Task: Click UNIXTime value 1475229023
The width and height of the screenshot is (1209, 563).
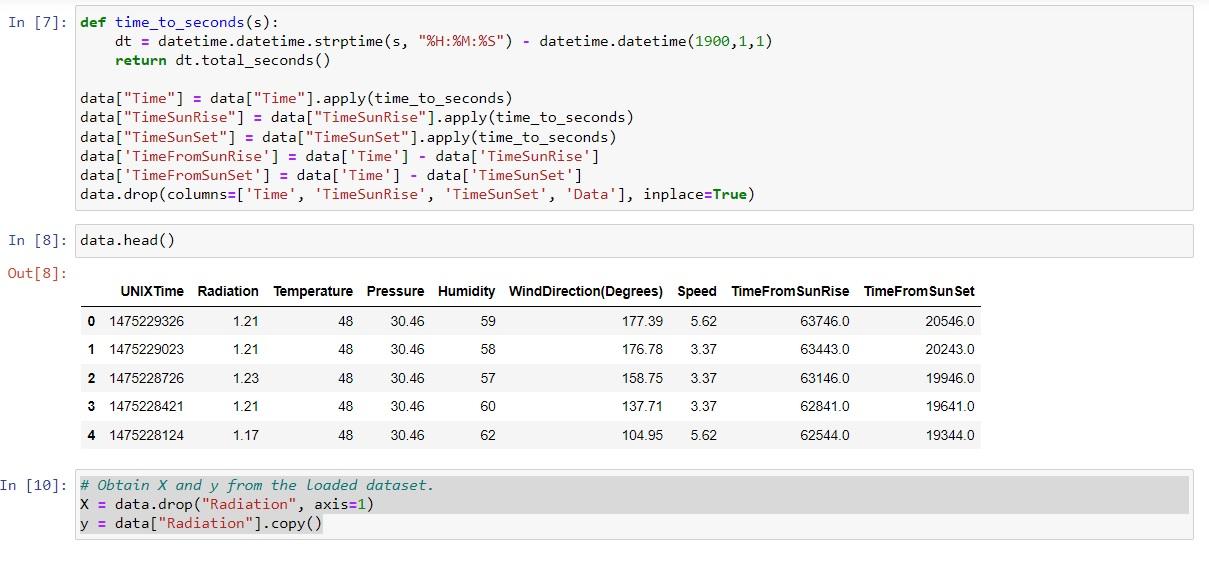Action: click(147, 350)
